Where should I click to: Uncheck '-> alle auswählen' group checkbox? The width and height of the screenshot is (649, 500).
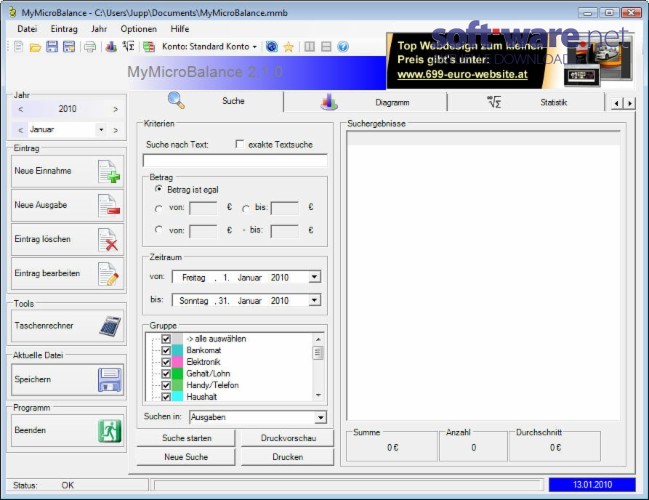166,339
